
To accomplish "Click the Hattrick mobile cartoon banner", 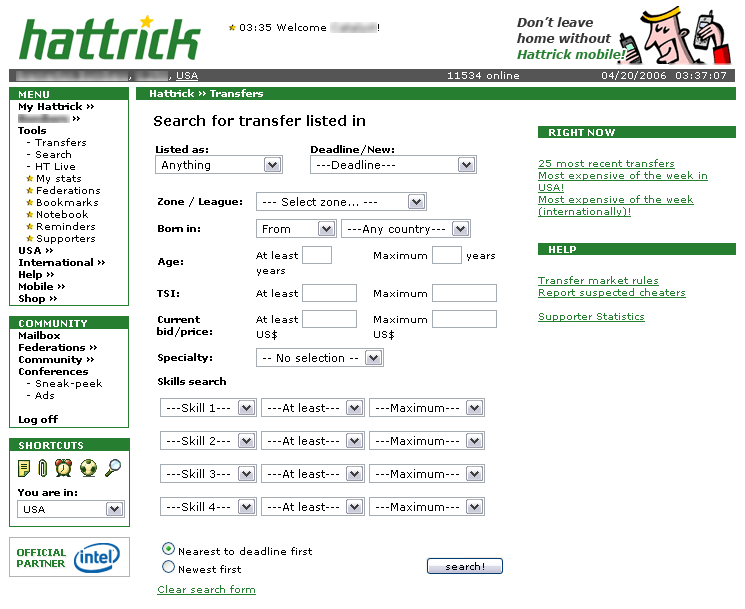I will pos(626,38).
